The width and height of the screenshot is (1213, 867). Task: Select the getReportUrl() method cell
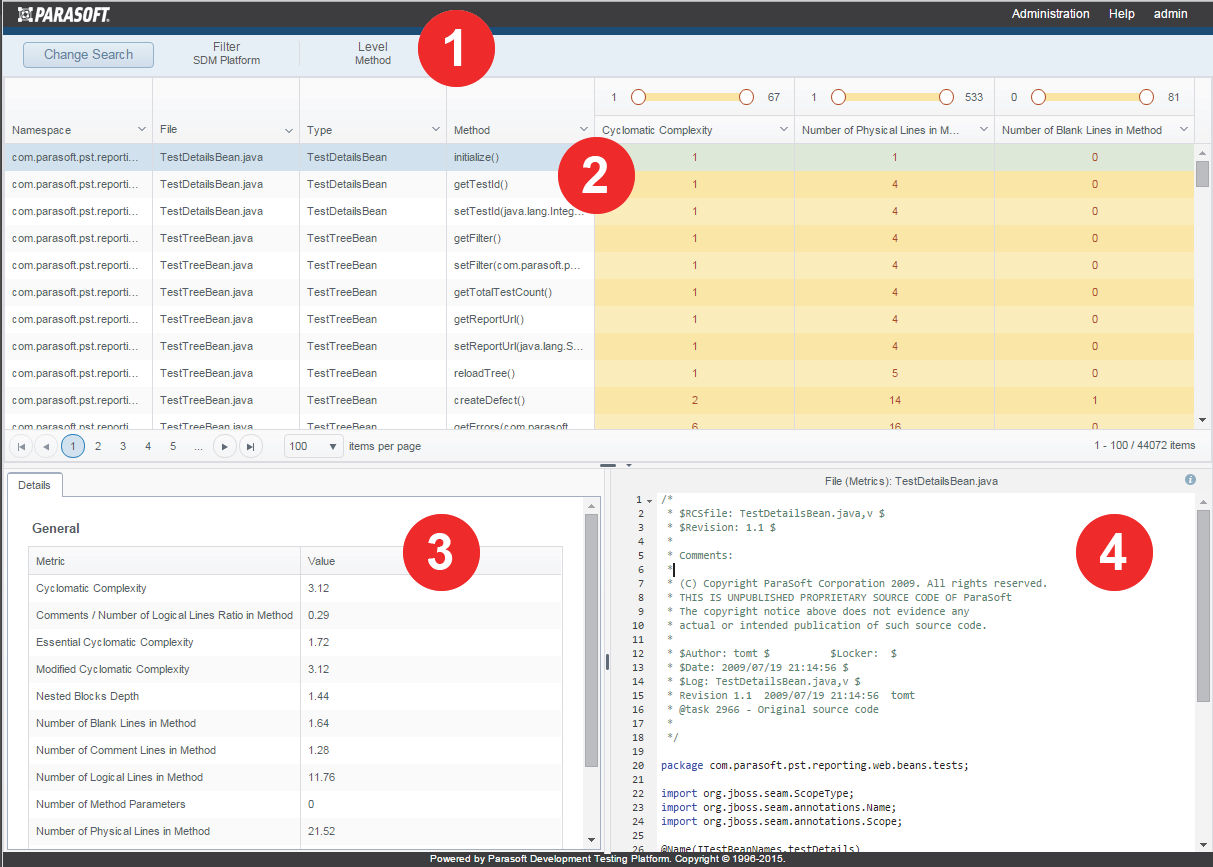(520, 319)
